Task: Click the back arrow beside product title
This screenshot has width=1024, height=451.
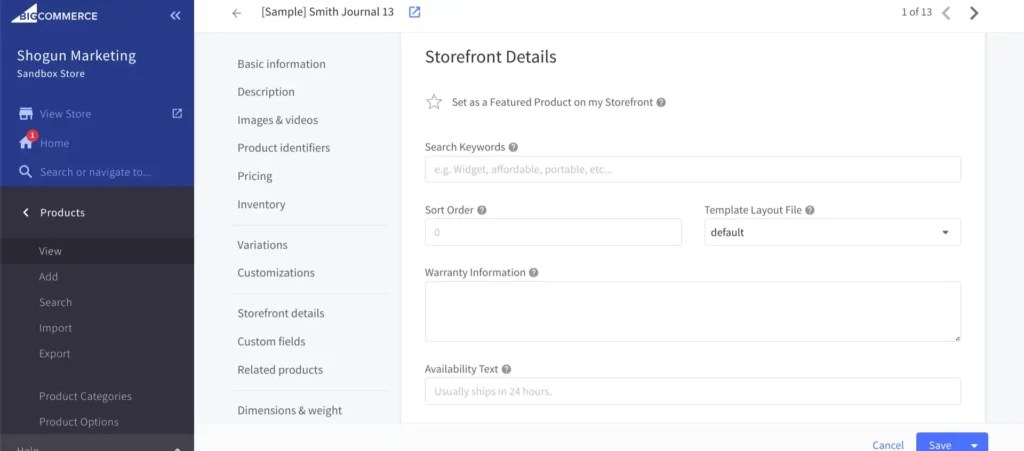Action: [236, 13]
